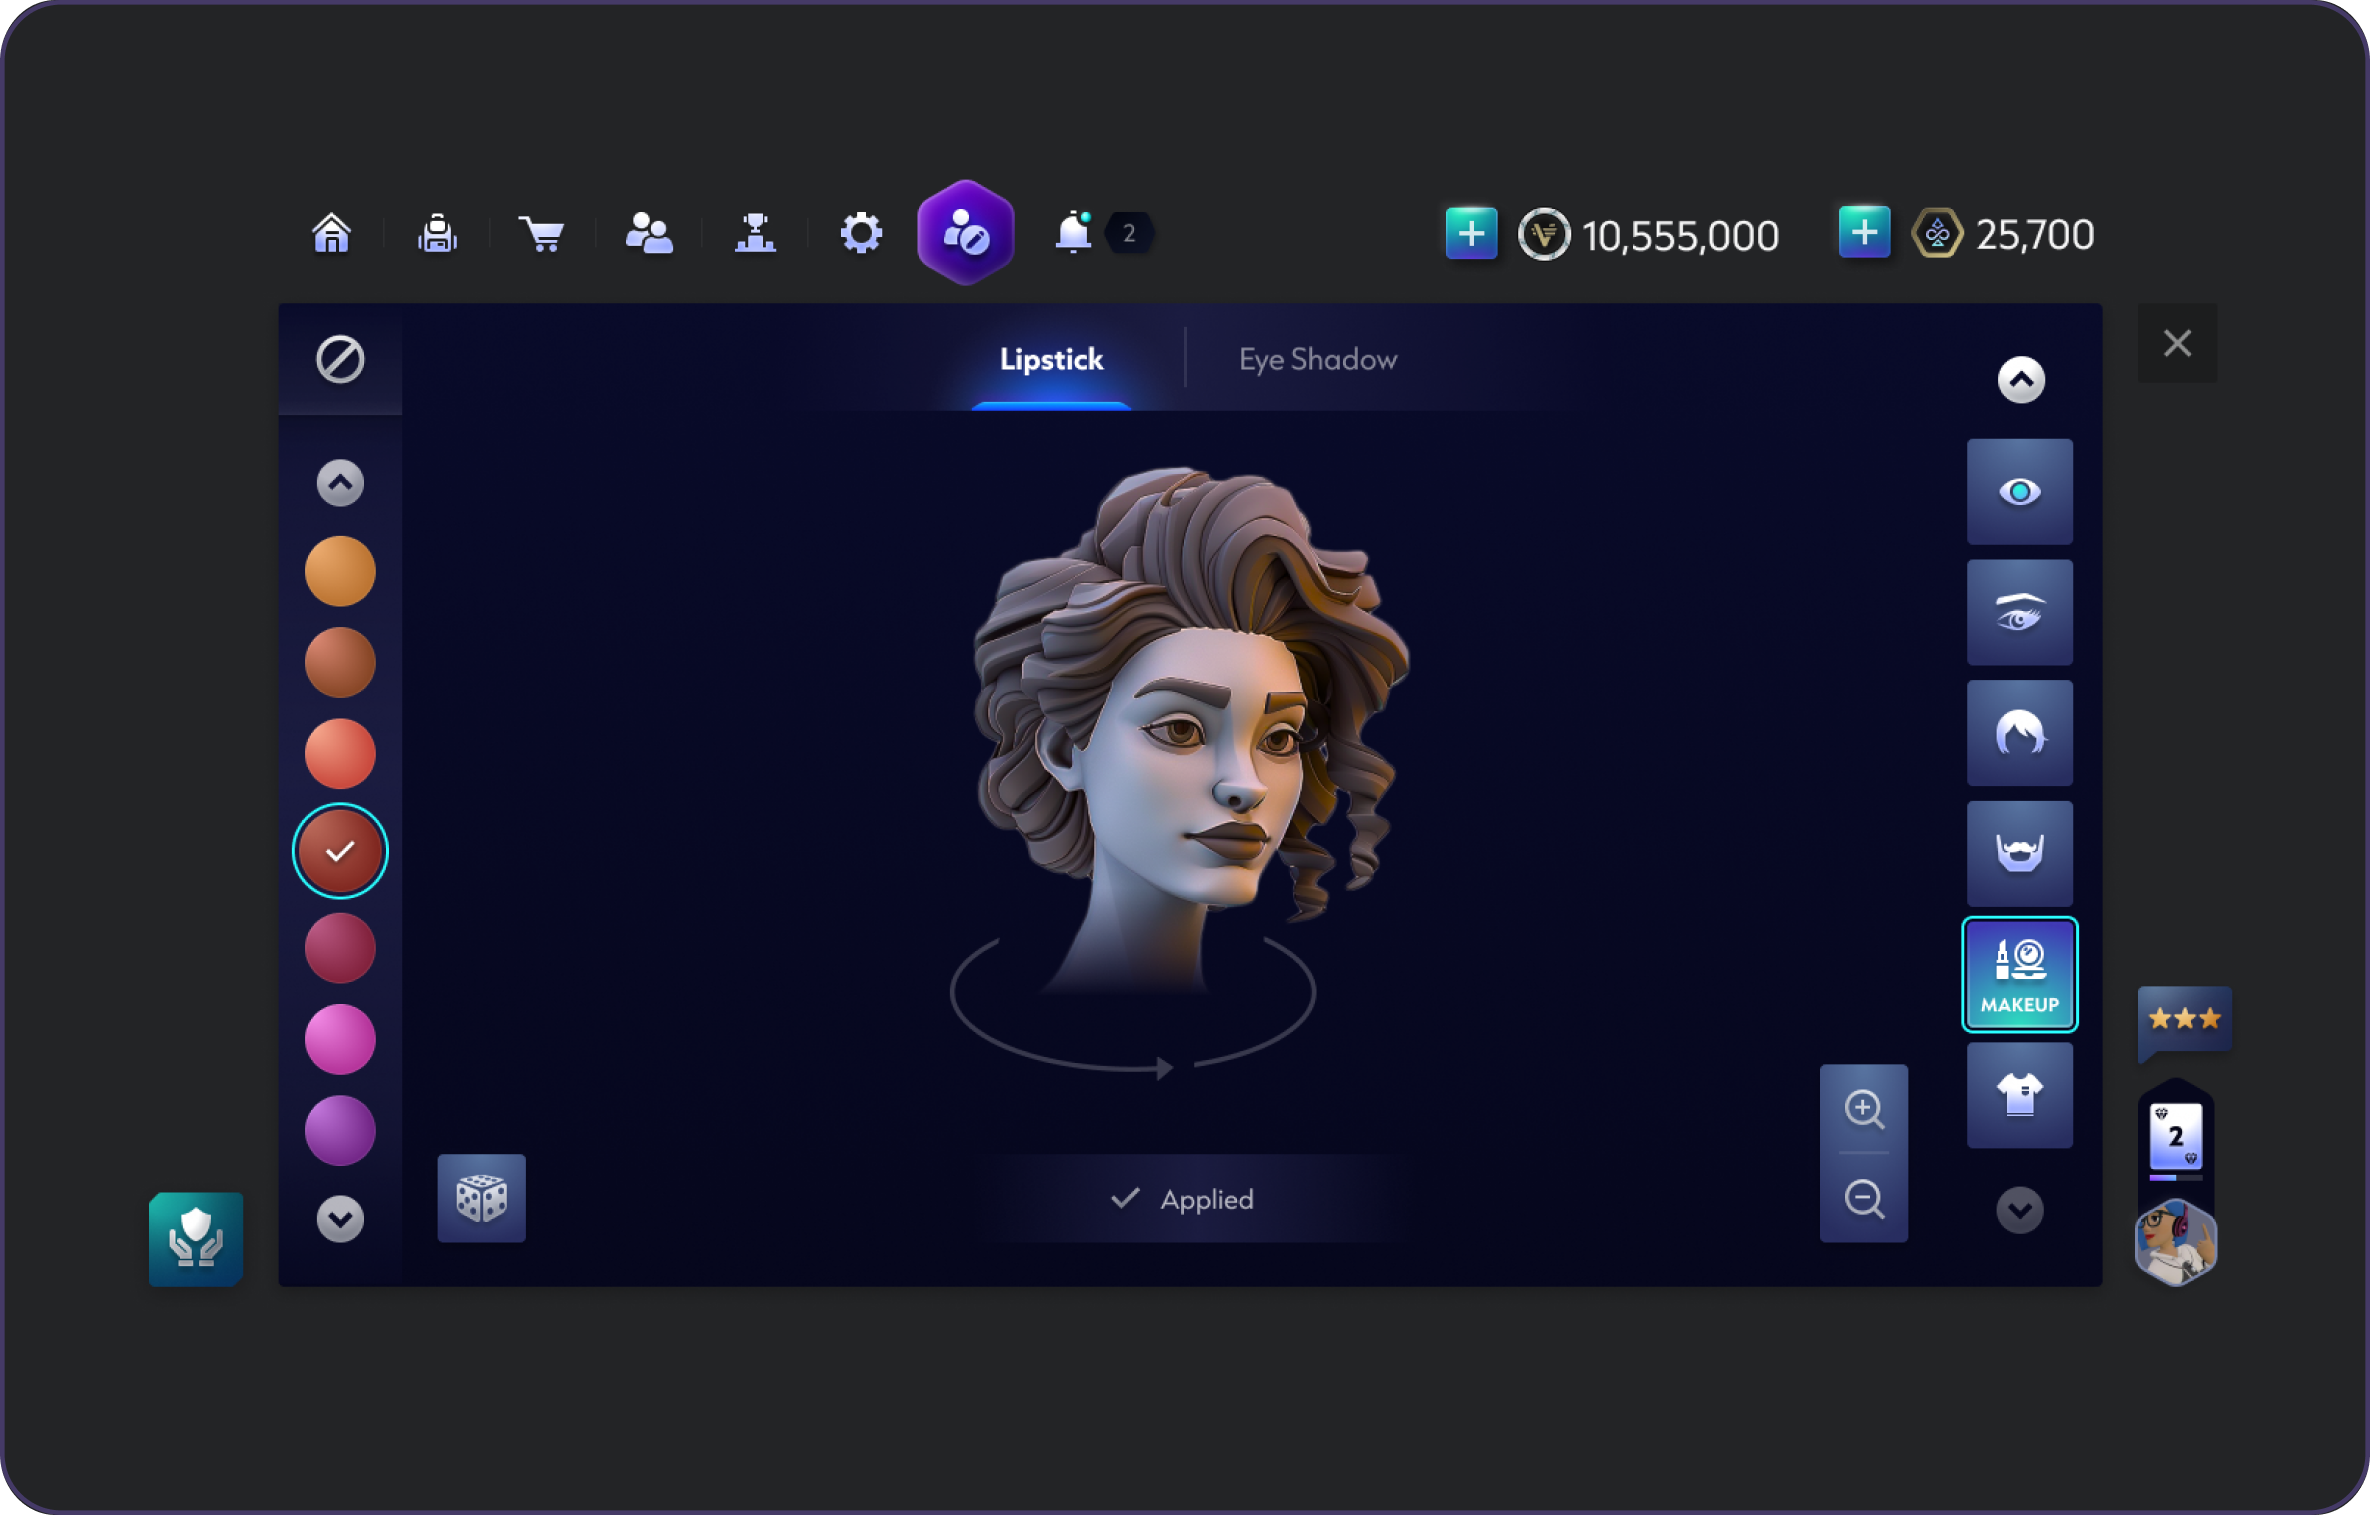Pick the maroon lipstick color

(340, 948)
